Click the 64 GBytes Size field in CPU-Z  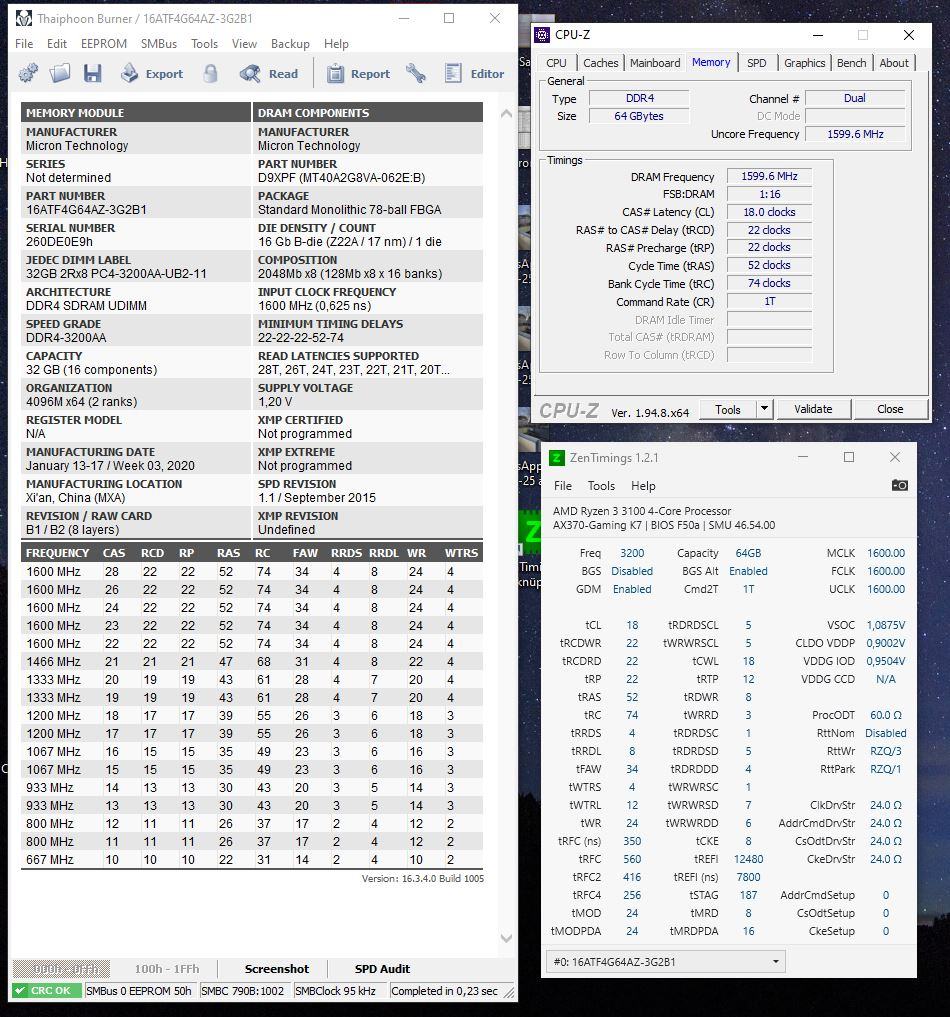[x=639, y=116]
